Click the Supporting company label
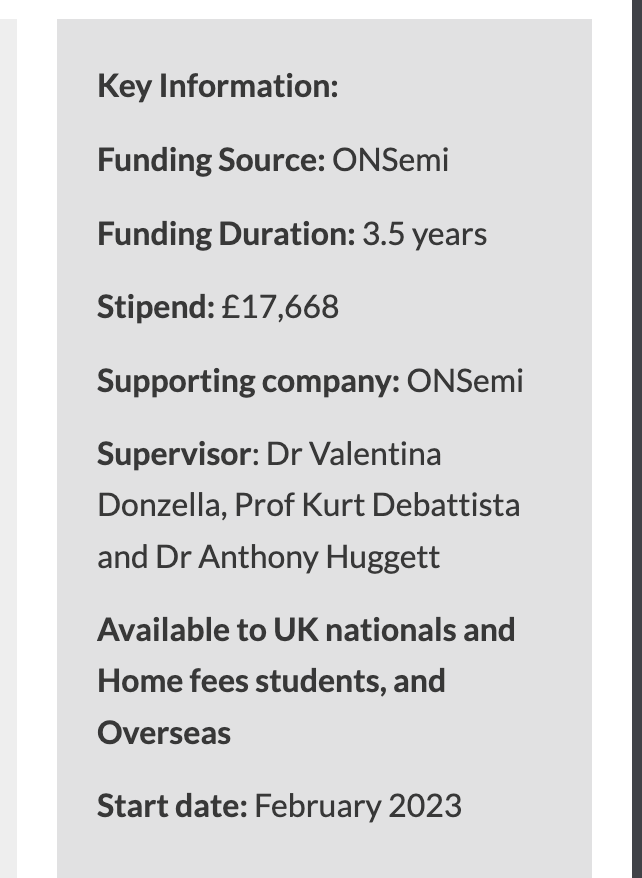The width and height of the screenshot is (642, 878). pyautogui.click(x=248, y=381)
